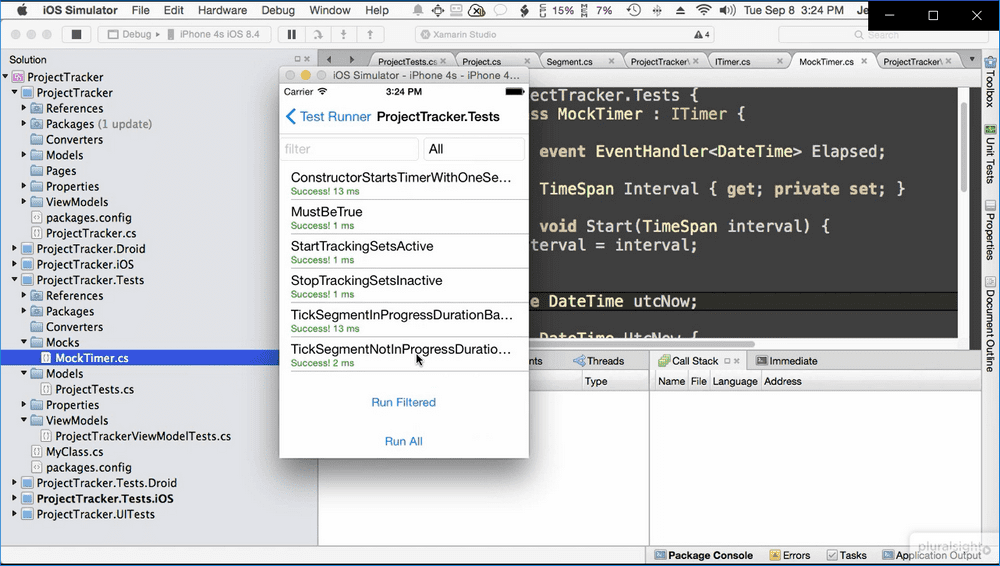Expand the Packages (1 update) folder
1000x566 pixels.
24,124
